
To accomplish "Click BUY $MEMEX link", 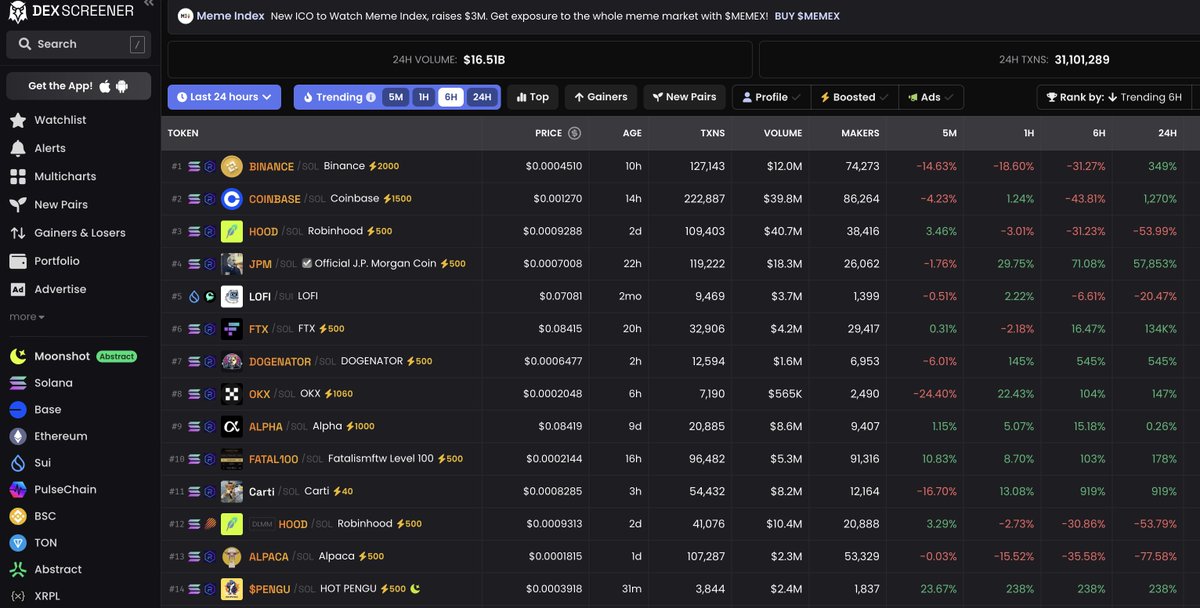I will [807, 17].
